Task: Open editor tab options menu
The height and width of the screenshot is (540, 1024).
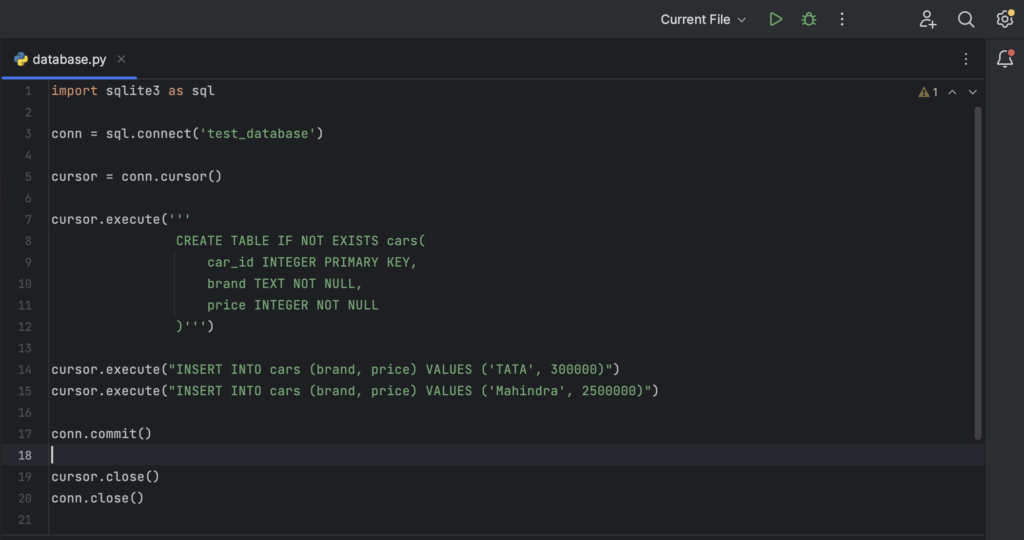Action: click(966, 59)
